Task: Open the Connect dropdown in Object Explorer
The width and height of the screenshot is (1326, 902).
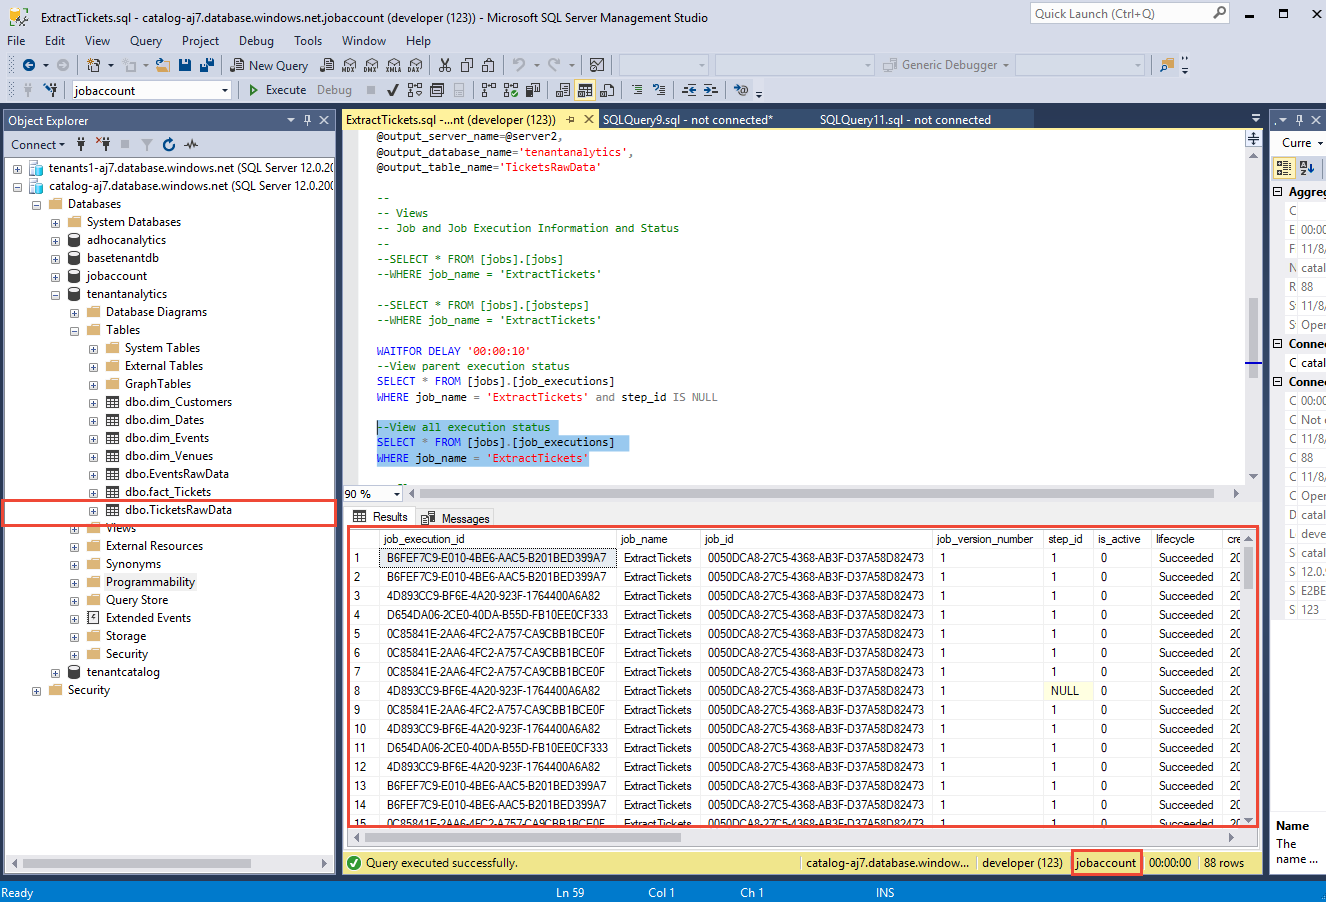Action: click(x=38, y=144)
